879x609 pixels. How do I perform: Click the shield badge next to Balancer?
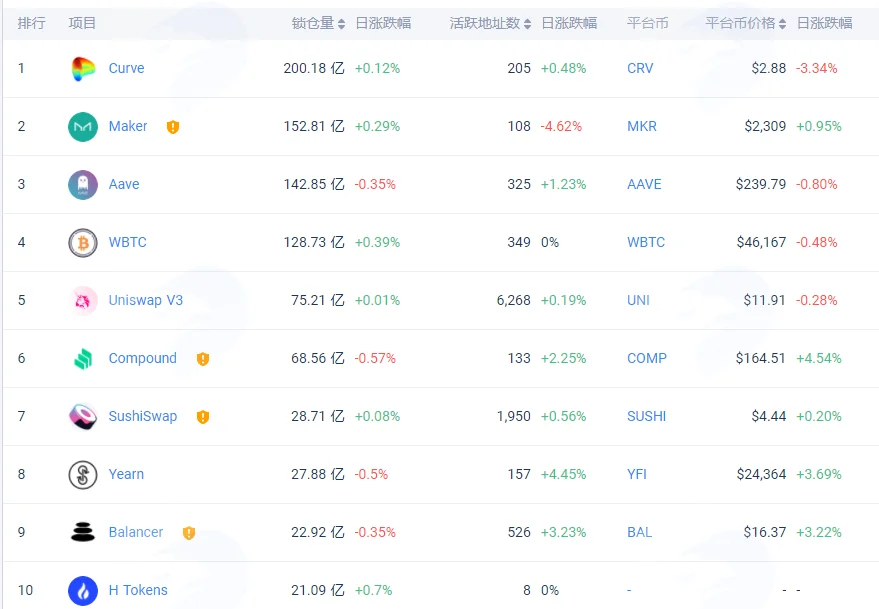(x=189, y=533)
